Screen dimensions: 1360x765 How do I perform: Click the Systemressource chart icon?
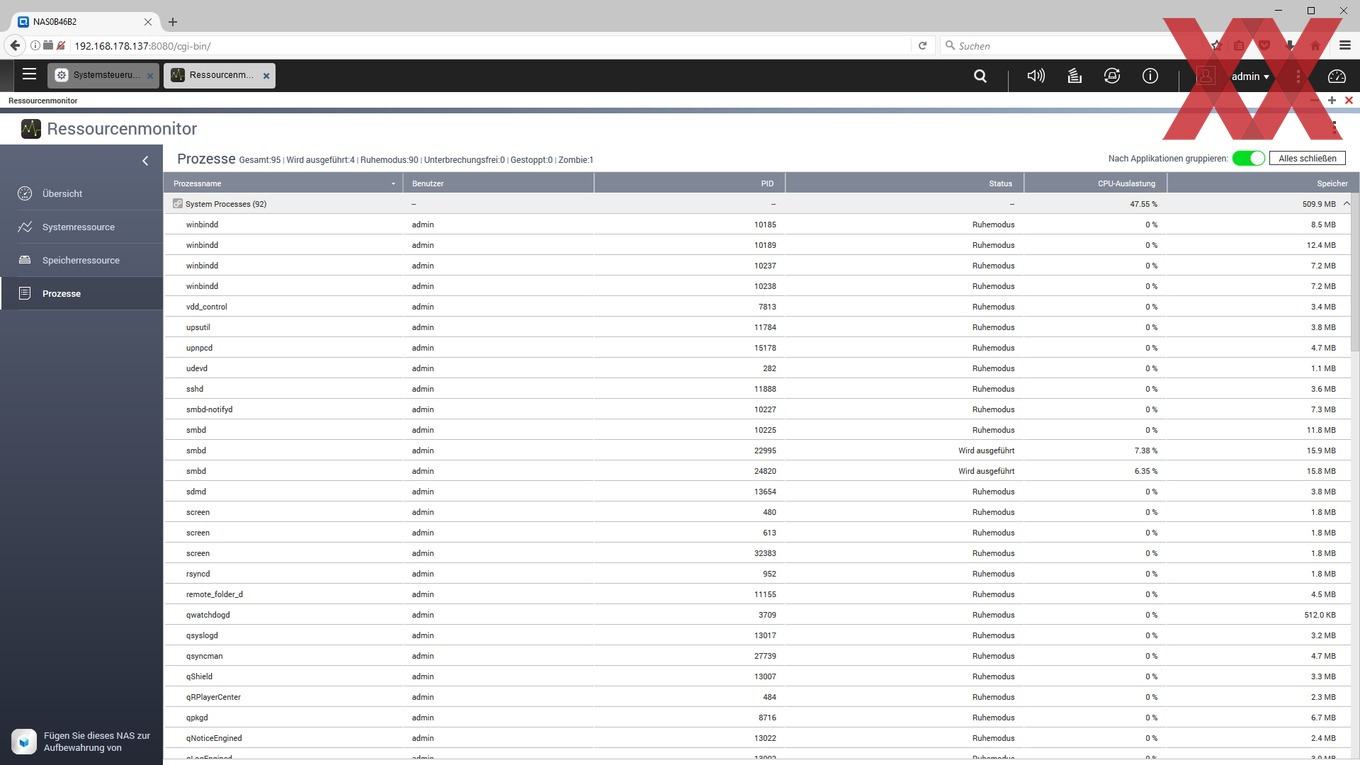click(25, 227)
